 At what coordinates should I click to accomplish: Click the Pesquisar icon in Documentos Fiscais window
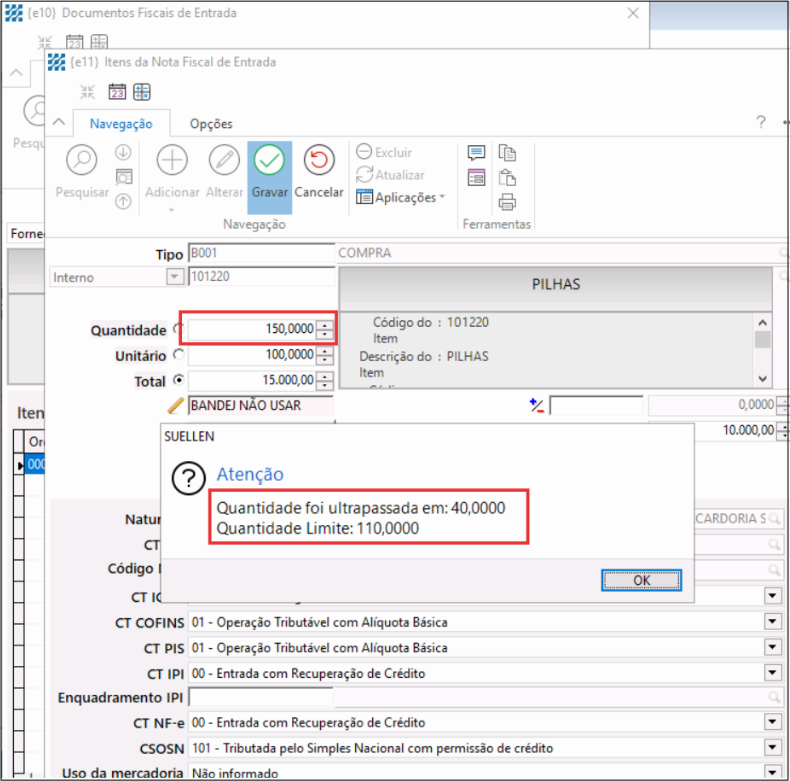click(35, 111)
